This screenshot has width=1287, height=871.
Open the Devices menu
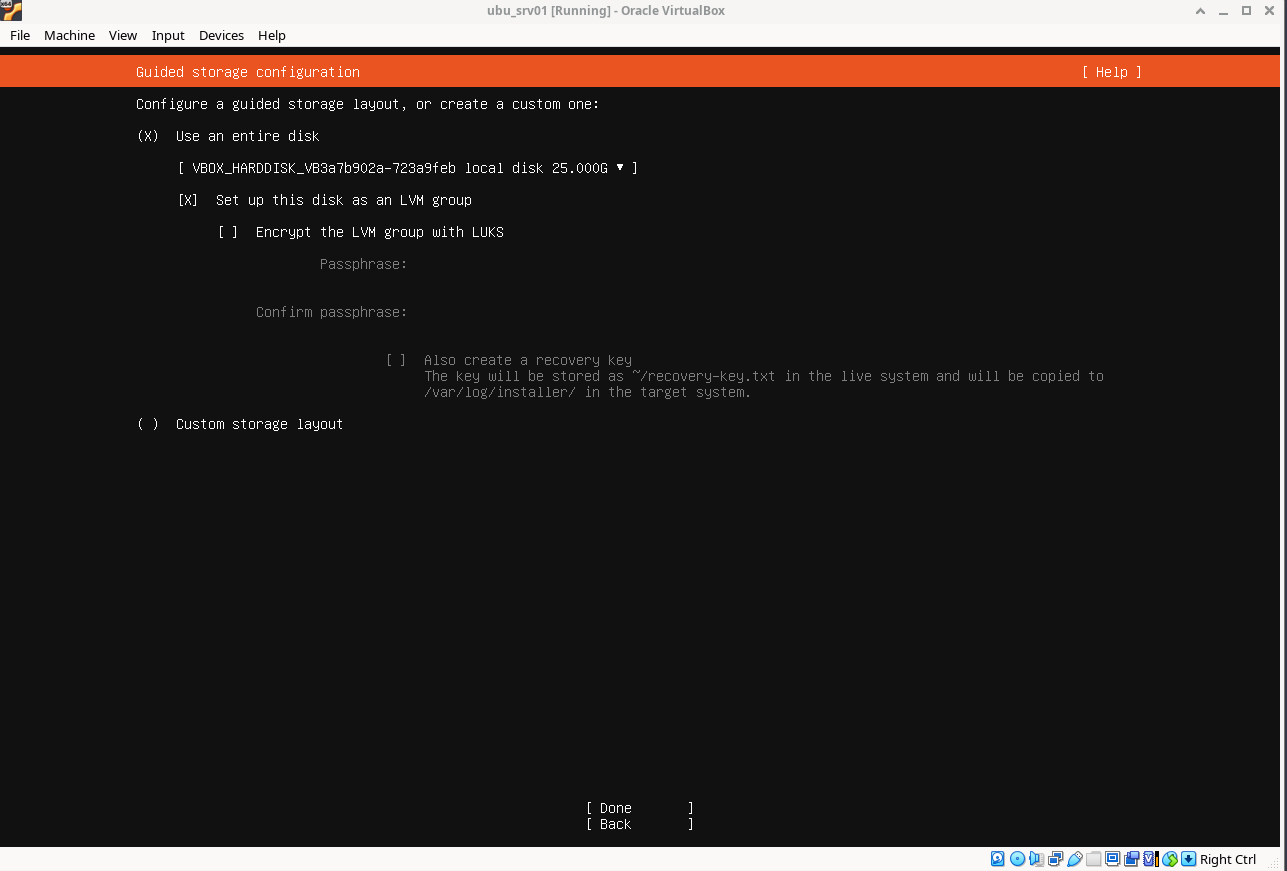[221, 35]
